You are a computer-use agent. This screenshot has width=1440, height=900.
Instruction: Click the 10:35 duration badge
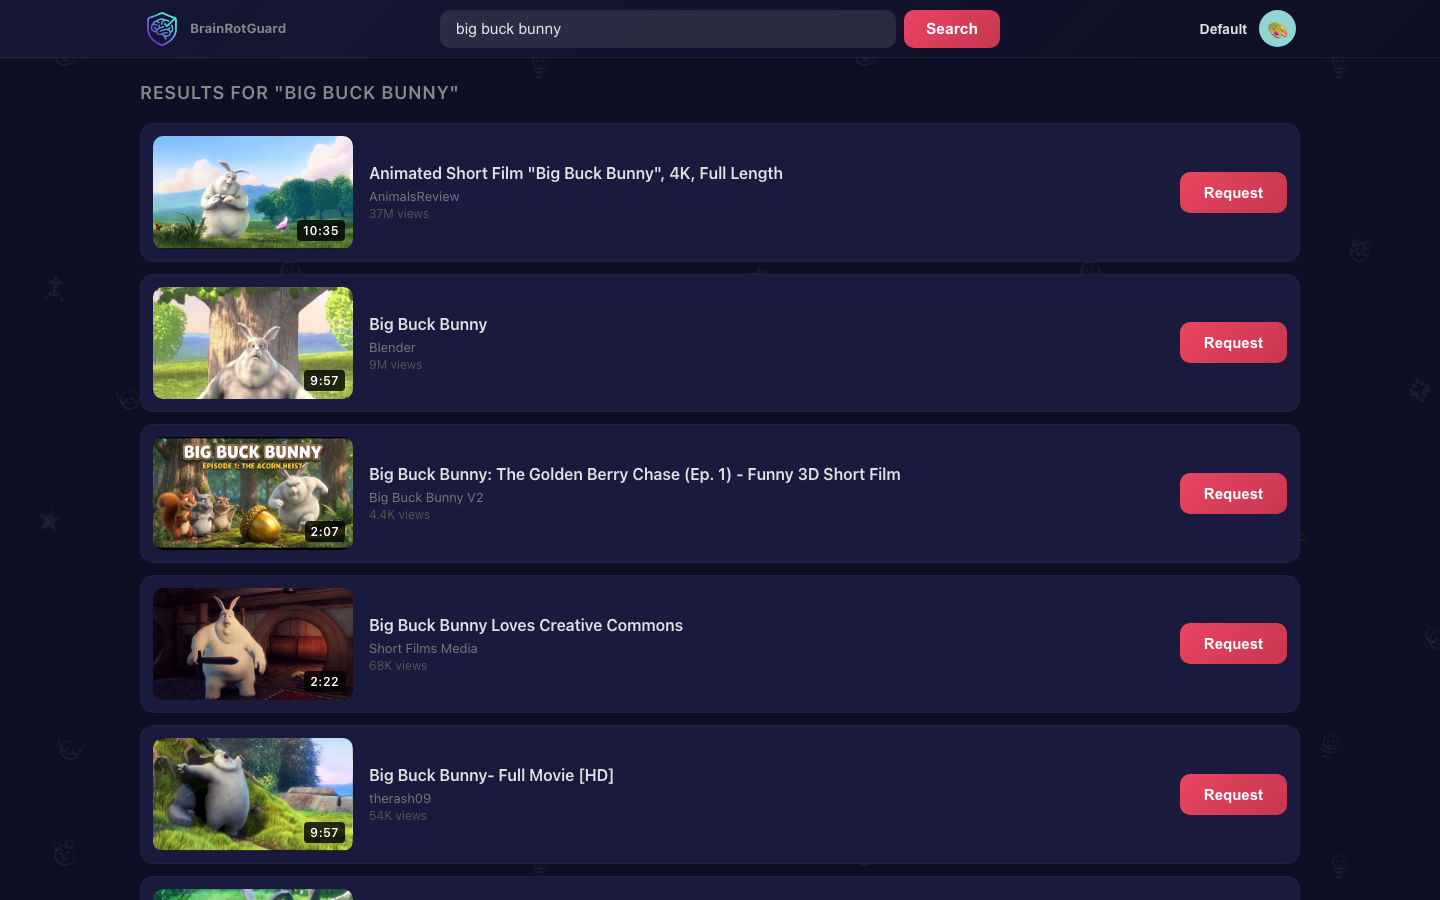pyautogui.click(x=321, y=231)
